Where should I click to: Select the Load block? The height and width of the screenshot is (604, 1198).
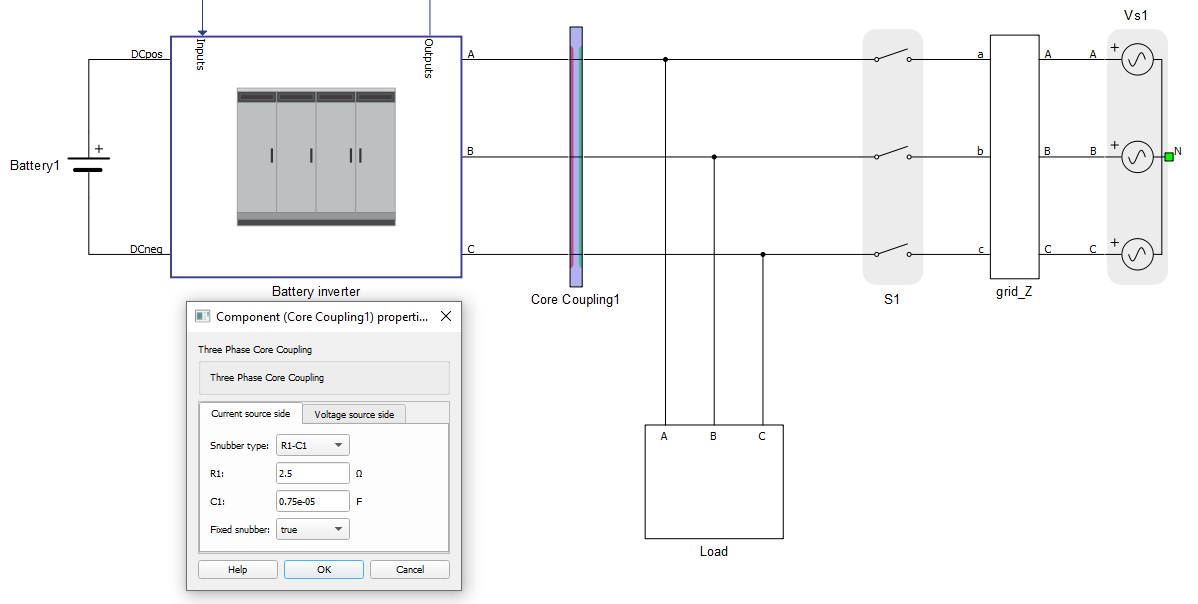[713, 481]
